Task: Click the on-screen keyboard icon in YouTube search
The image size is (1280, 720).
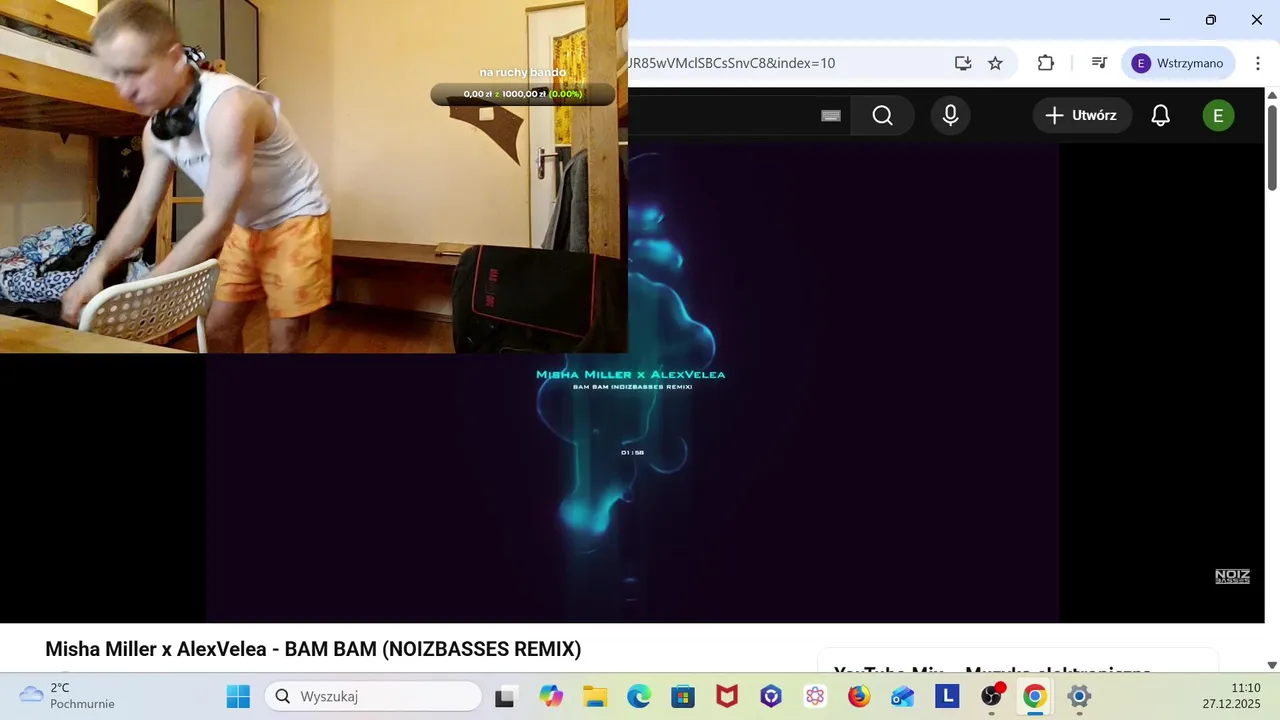Action: pyautogui.click(x=831, y=116)
